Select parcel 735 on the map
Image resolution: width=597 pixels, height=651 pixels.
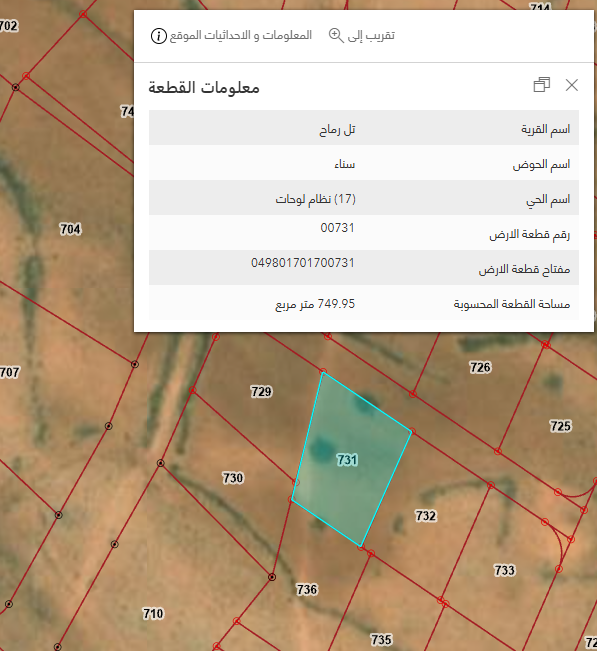coord(381,639)
